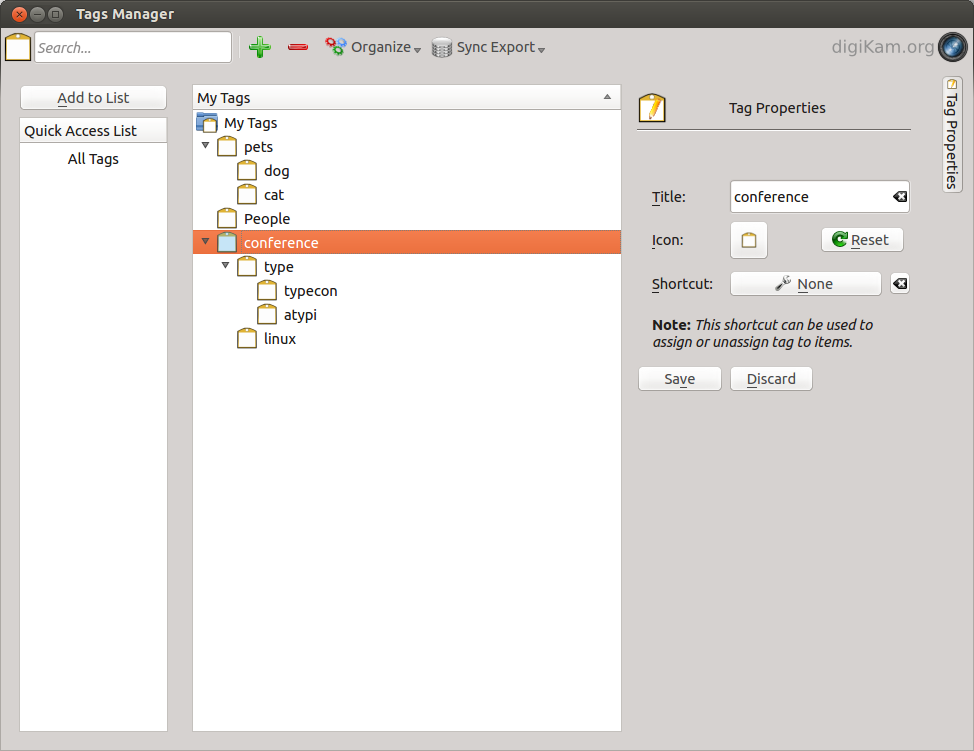Open the Sync Export dropdown menu

click(489, 47)
